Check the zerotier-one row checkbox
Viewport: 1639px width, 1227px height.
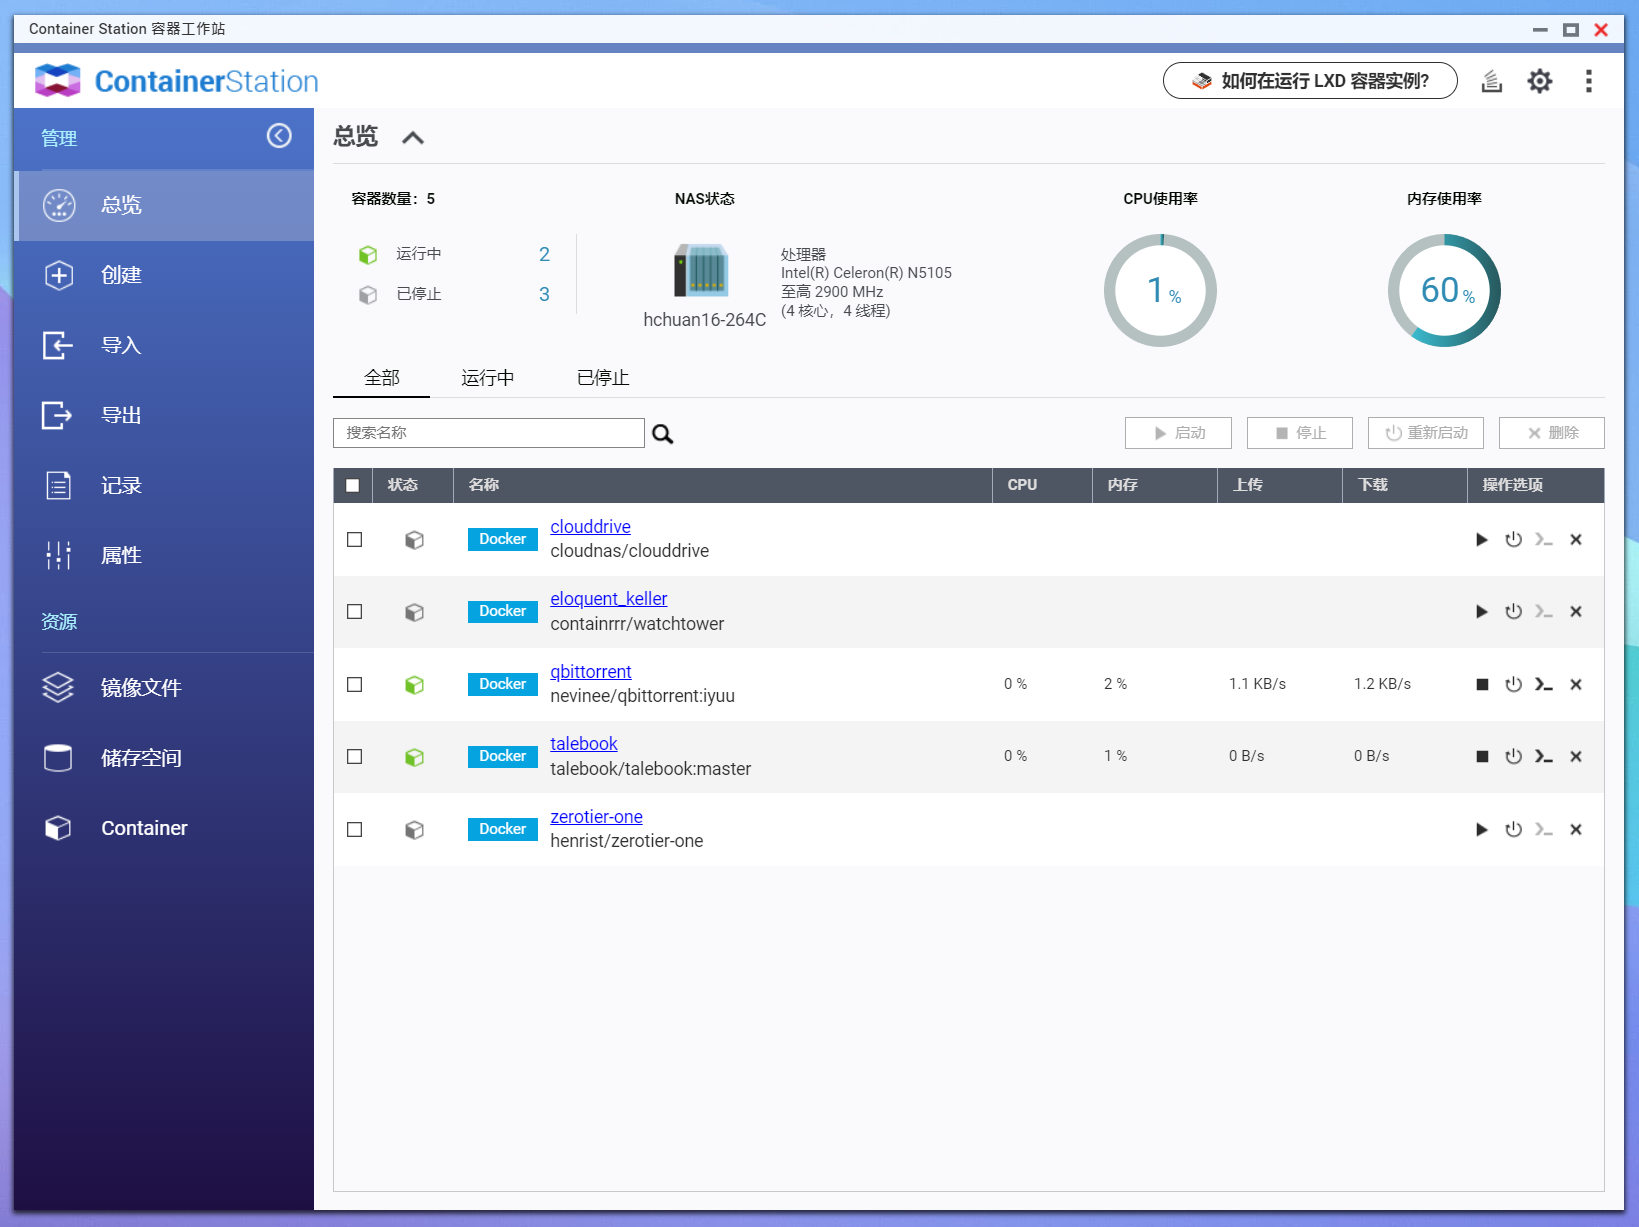tap(354, 829)
